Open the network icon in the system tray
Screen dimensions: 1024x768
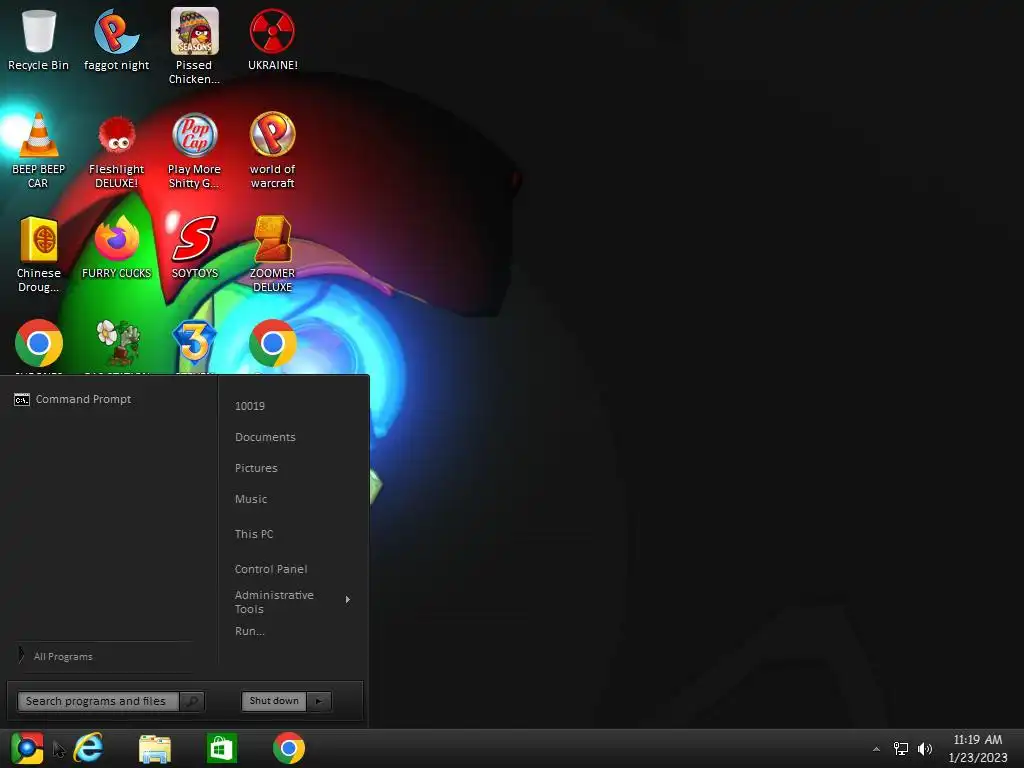(901, 748)
